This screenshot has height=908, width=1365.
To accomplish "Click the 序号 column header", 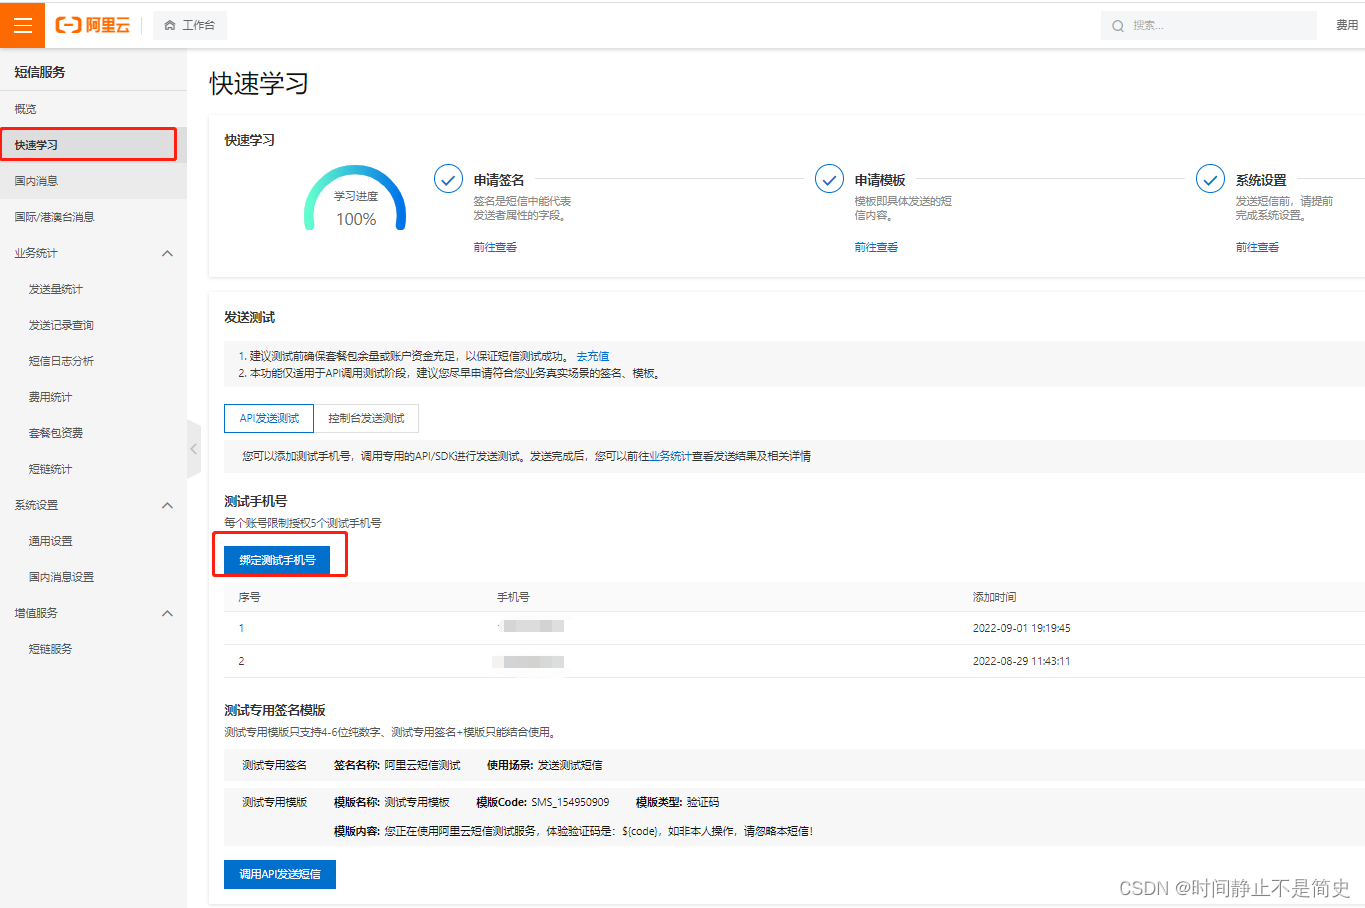I will (x=249, y=597).
